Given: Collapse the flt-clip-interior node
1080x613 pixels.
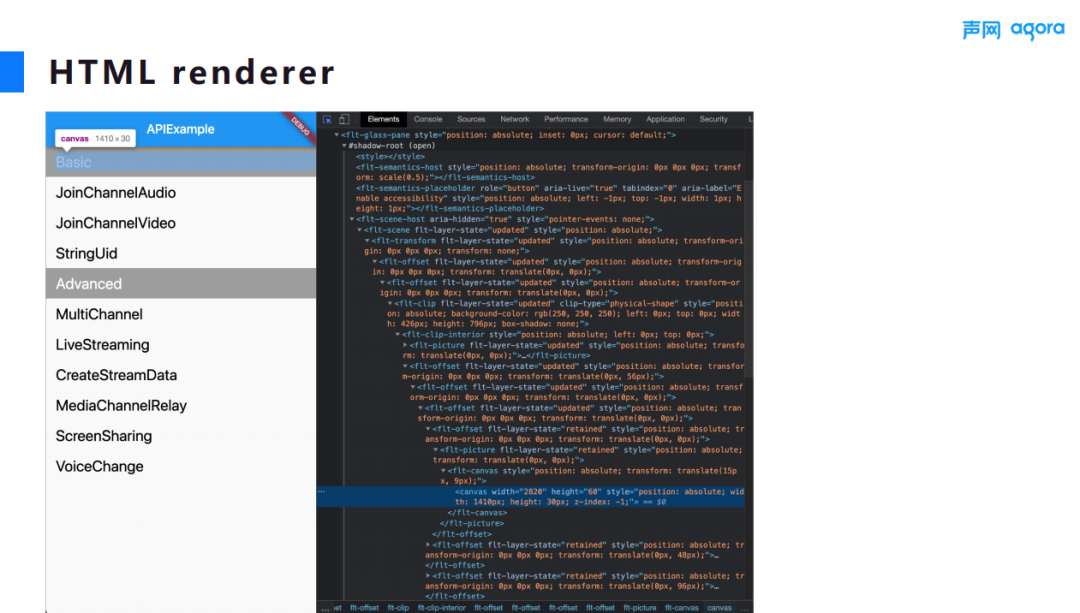Looking at the screenshot, I should click(x=397, y=335).
